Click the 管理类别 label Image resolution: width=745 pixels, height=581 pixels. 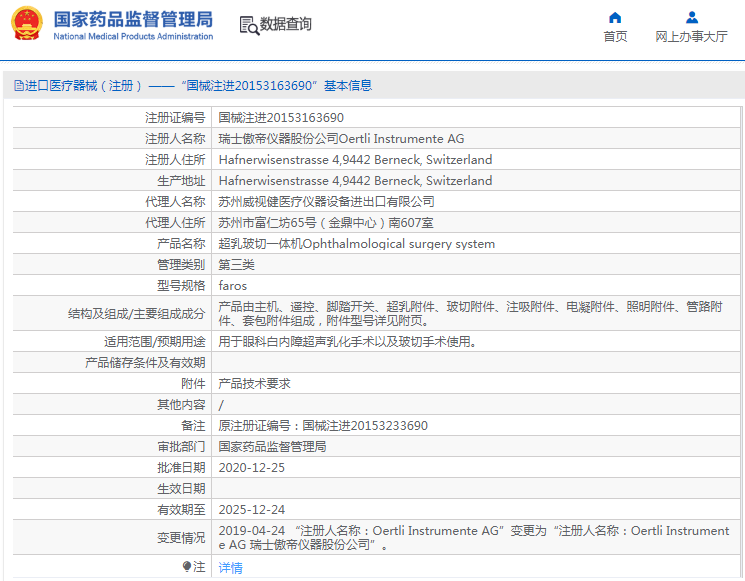(x=181, y=265)
